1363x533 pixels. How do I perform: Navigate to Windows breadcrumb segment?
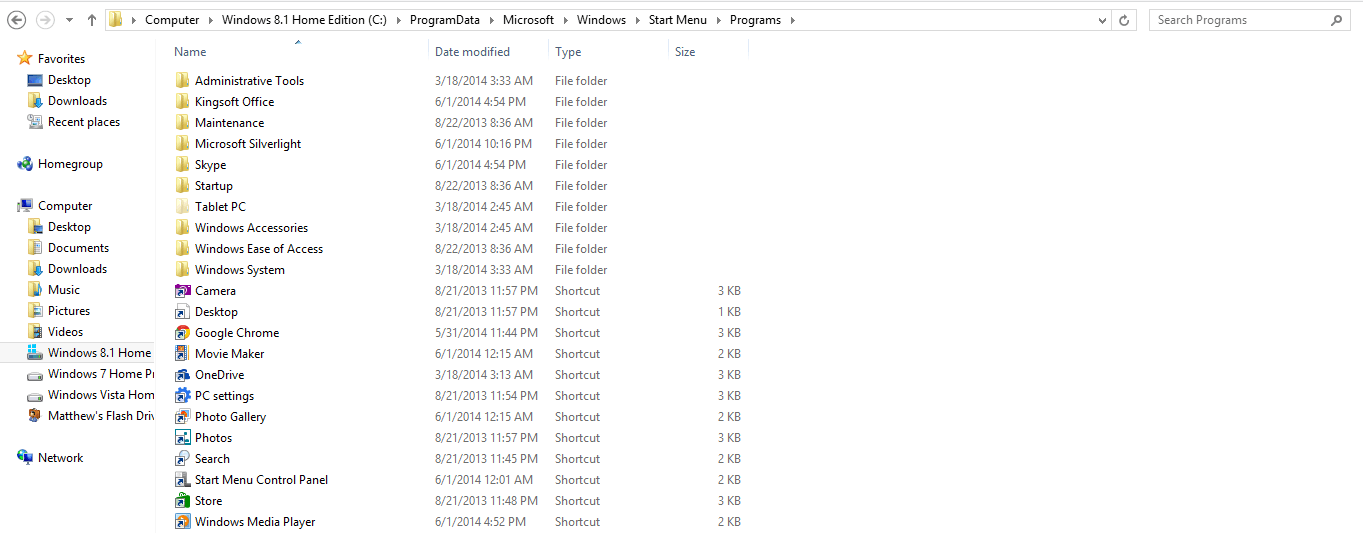point(601,20)
